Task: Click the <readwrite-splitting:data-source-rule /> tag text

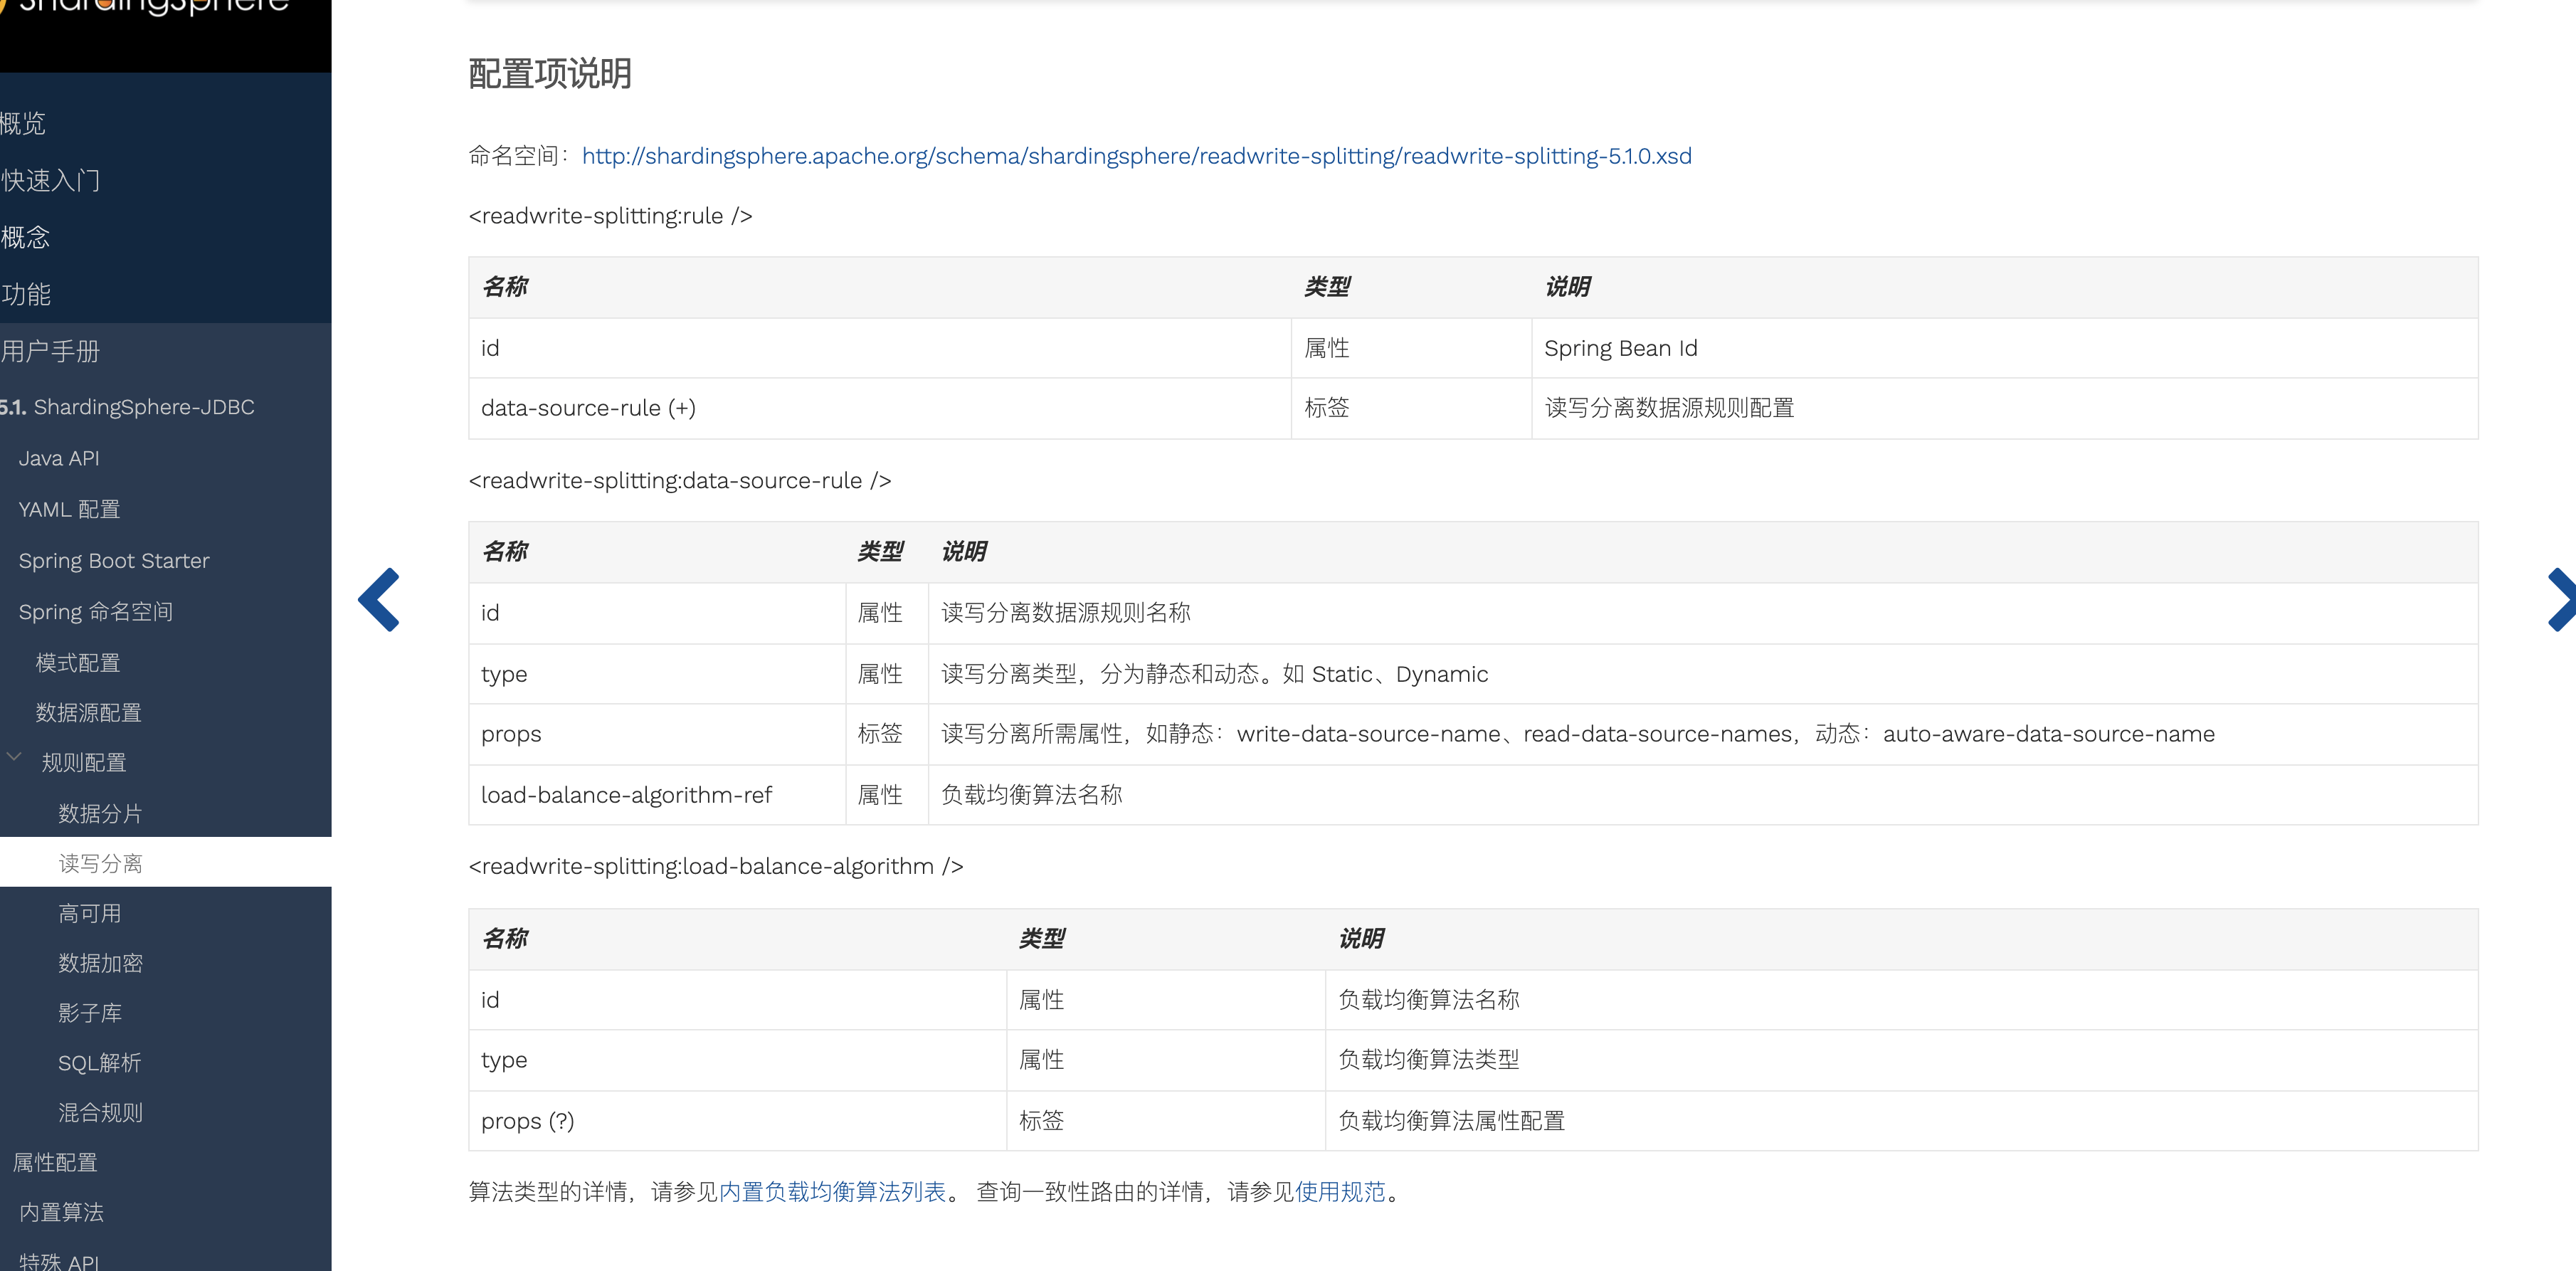Action: point(680,481)
